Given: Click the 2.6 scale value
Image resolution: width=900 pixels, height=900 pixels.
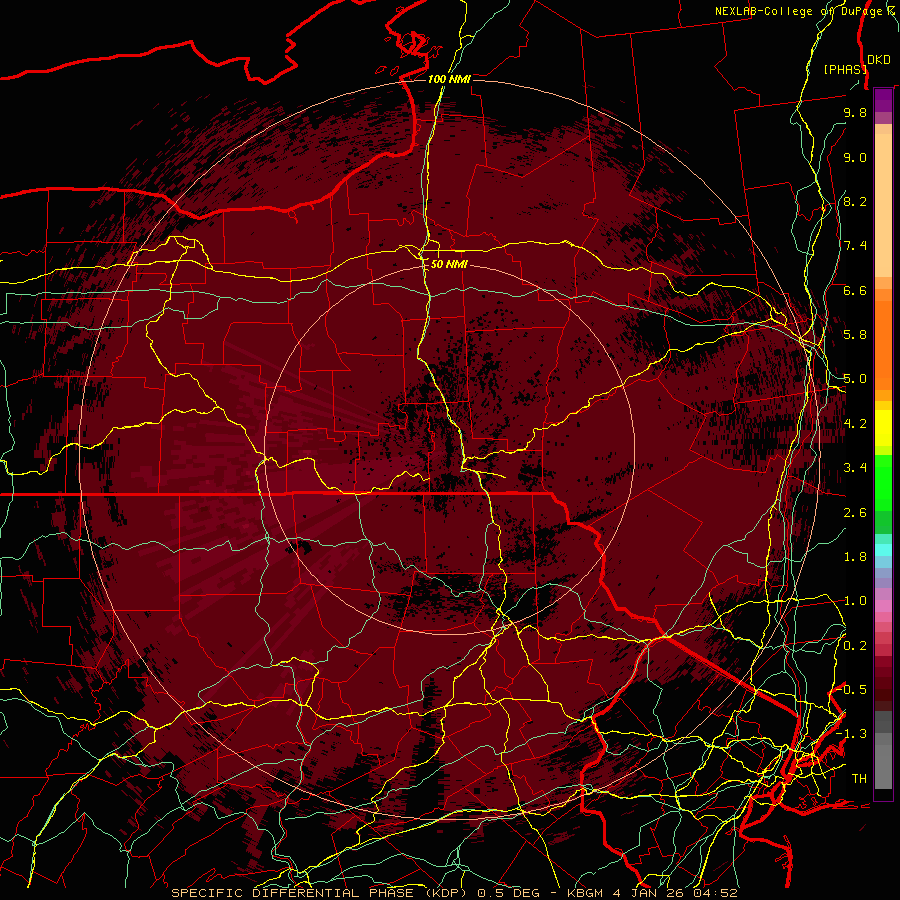Looking at the screenshot, I should pos(855,513).
